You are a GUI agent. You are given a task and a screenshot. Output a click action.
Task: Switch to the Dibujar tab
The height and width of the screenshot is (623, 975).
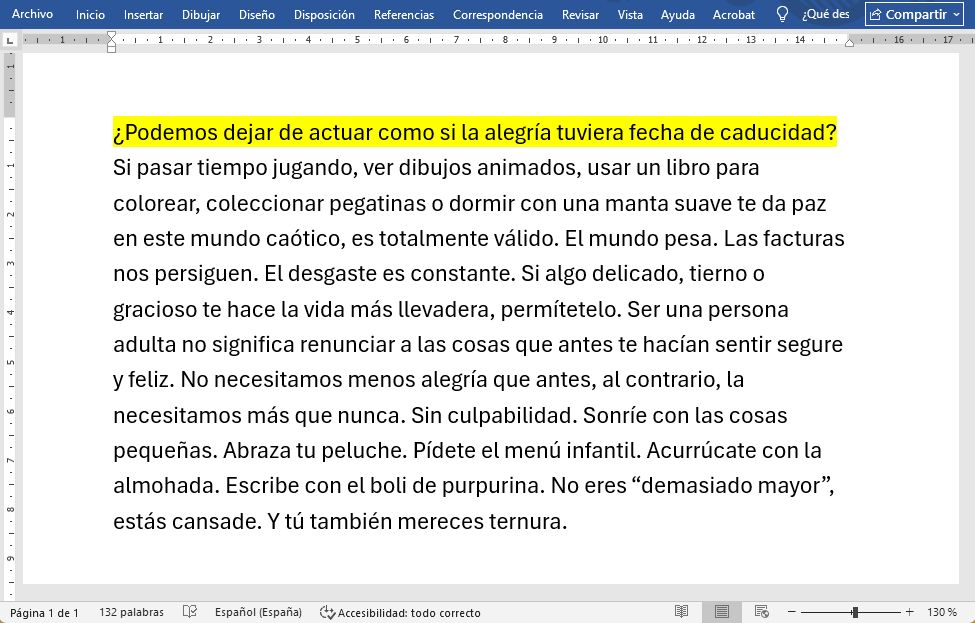pyautogui.click(x=199, y=14)
